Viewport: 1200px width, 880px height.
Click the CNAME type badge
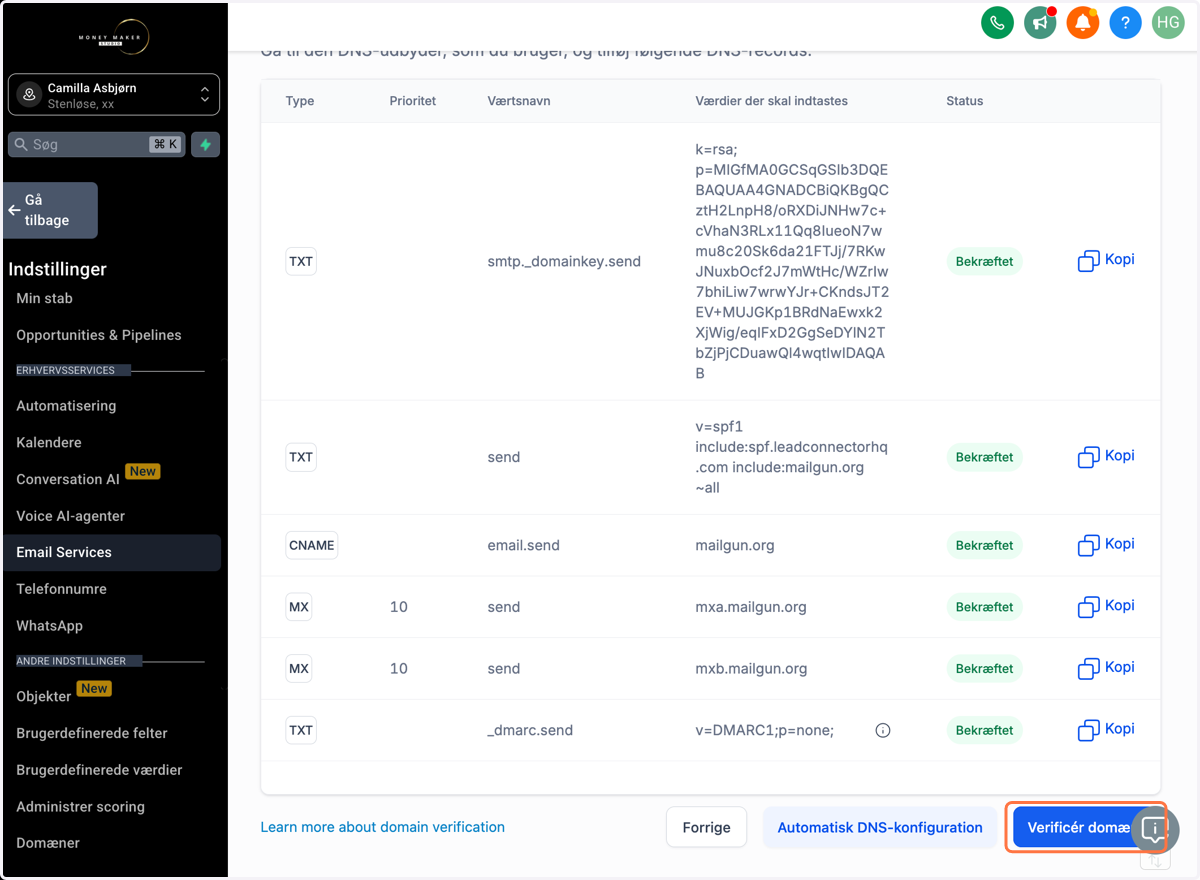[311, 545]
